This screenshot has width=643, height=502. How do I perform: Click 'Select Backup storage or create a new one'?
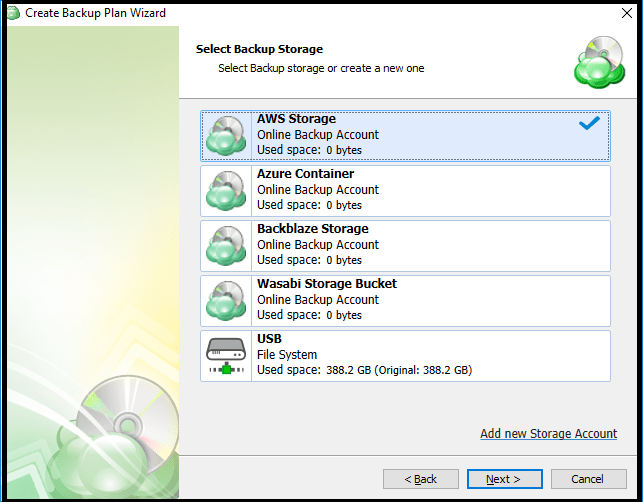321,68
